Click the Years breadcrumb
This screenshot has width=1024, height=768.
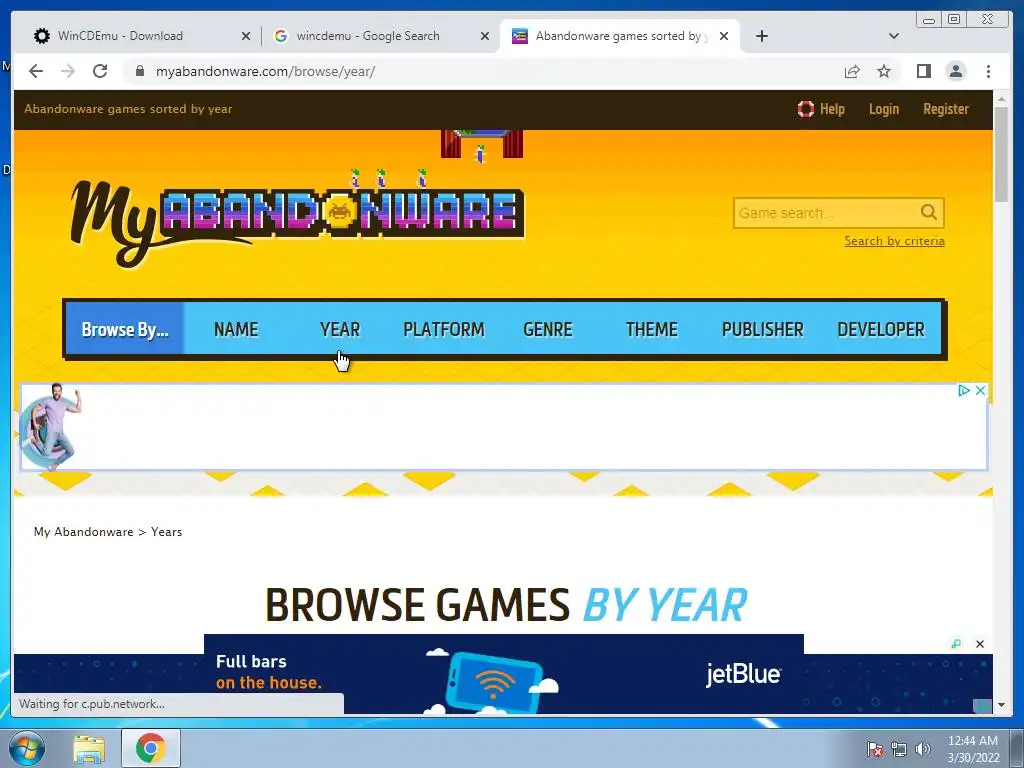click(x=167, y=532)
